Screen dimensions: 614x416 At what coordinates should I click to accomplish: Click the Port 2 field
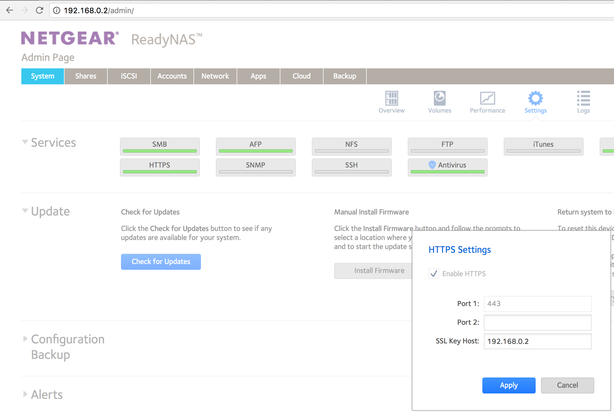(538, 322)
